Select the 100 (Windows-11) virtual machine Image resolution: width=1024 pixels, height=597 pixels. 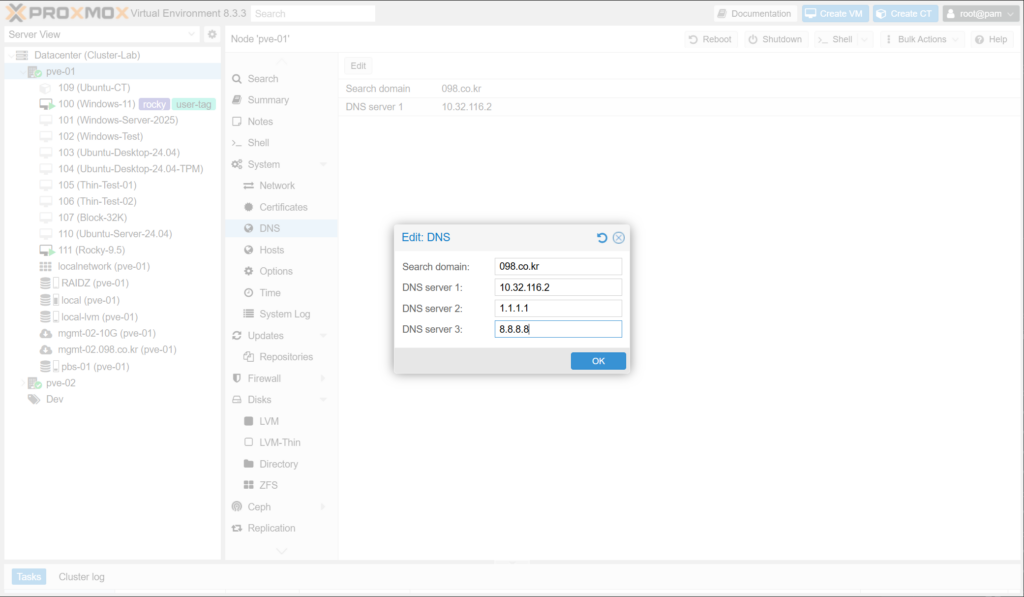96,104
